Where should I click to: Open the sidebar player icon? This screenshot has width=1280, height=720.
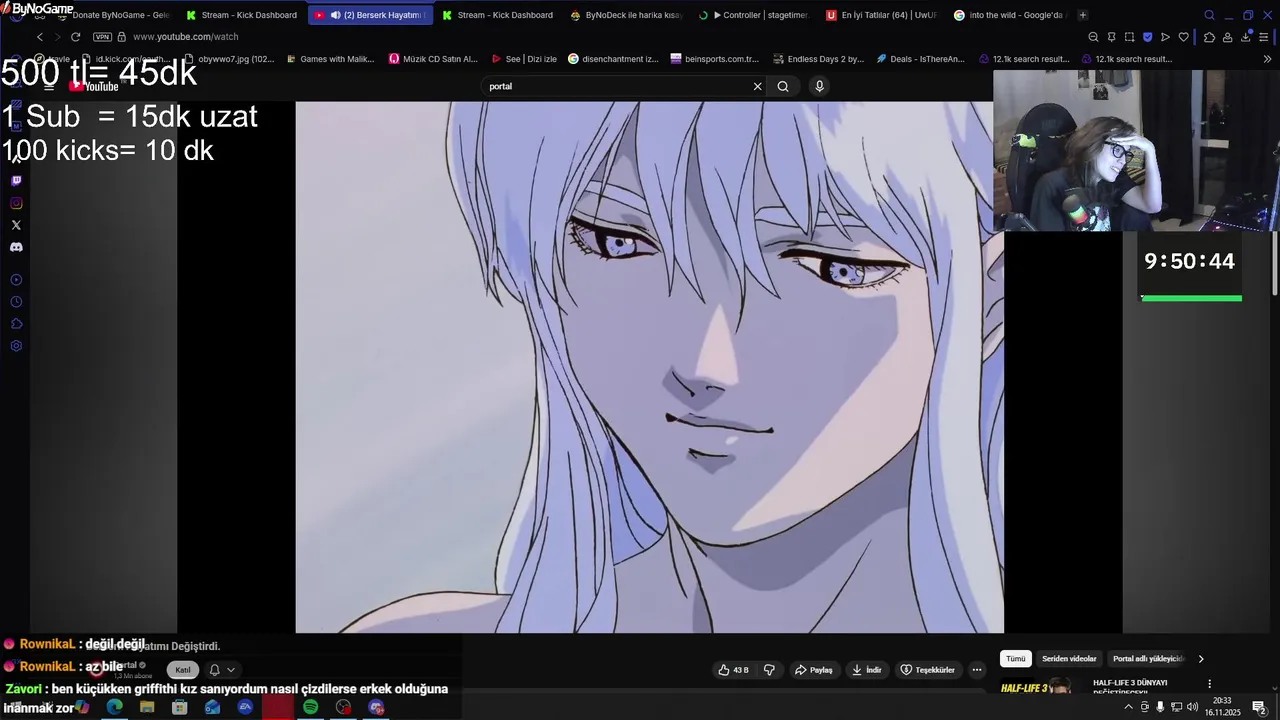[16, 280]
